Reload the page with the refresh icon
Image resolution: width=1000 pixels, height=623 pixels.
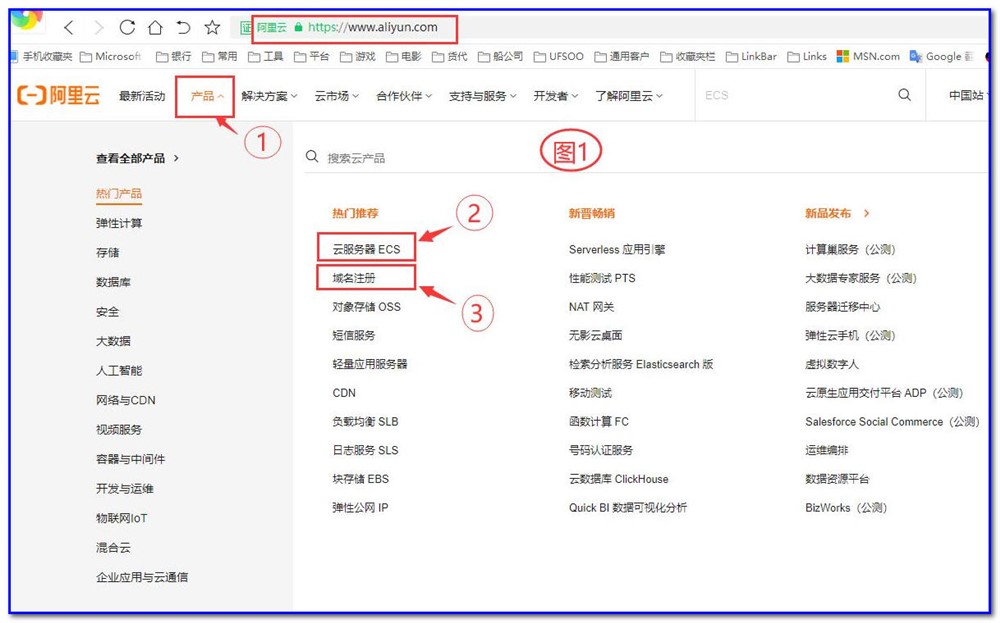point(127,28)
